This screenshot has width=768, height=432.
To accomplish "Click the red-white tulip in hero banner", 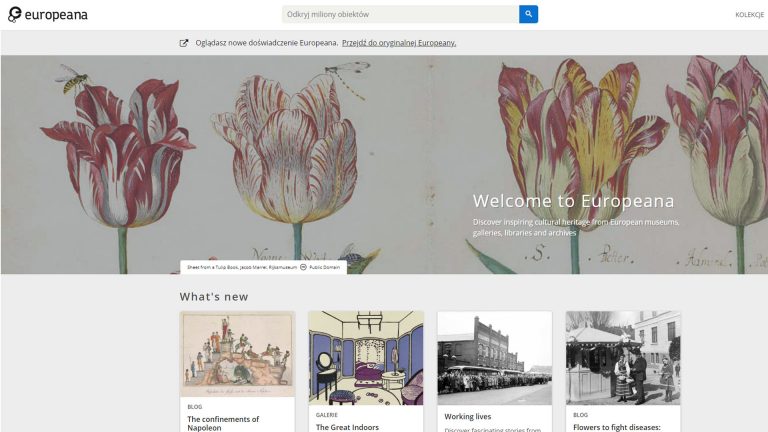I will [x=115, y=150].
